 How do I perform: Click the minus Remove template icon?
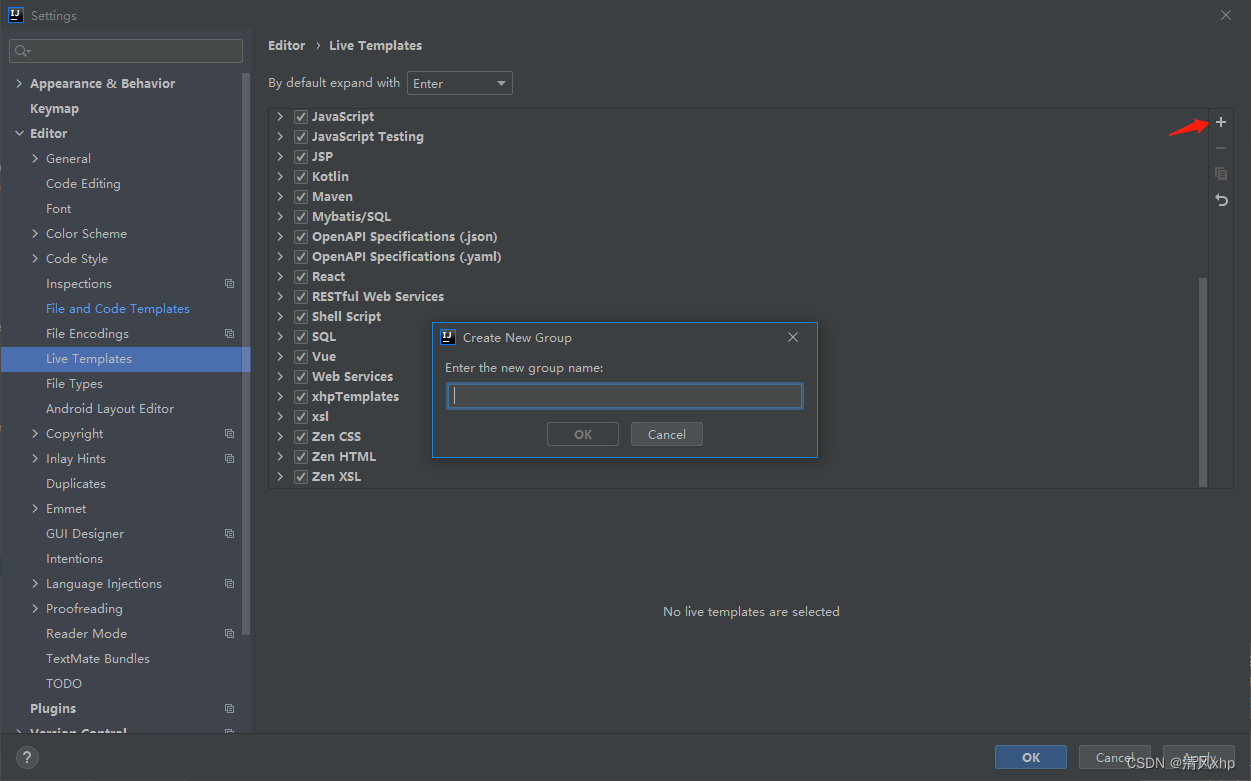[x=1220, y=148]
